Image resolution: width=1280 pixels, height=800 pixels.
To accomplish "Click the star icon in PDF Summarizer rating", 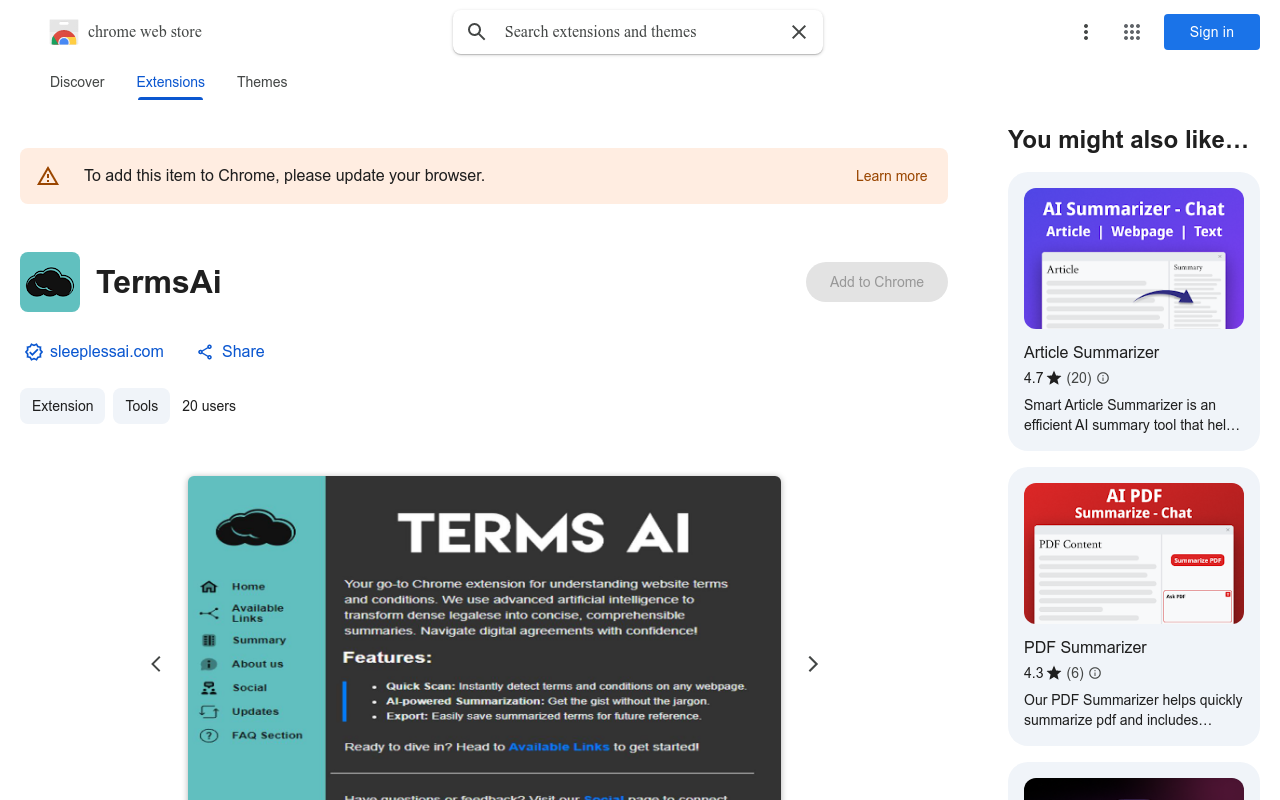I will click(1054, 673).
